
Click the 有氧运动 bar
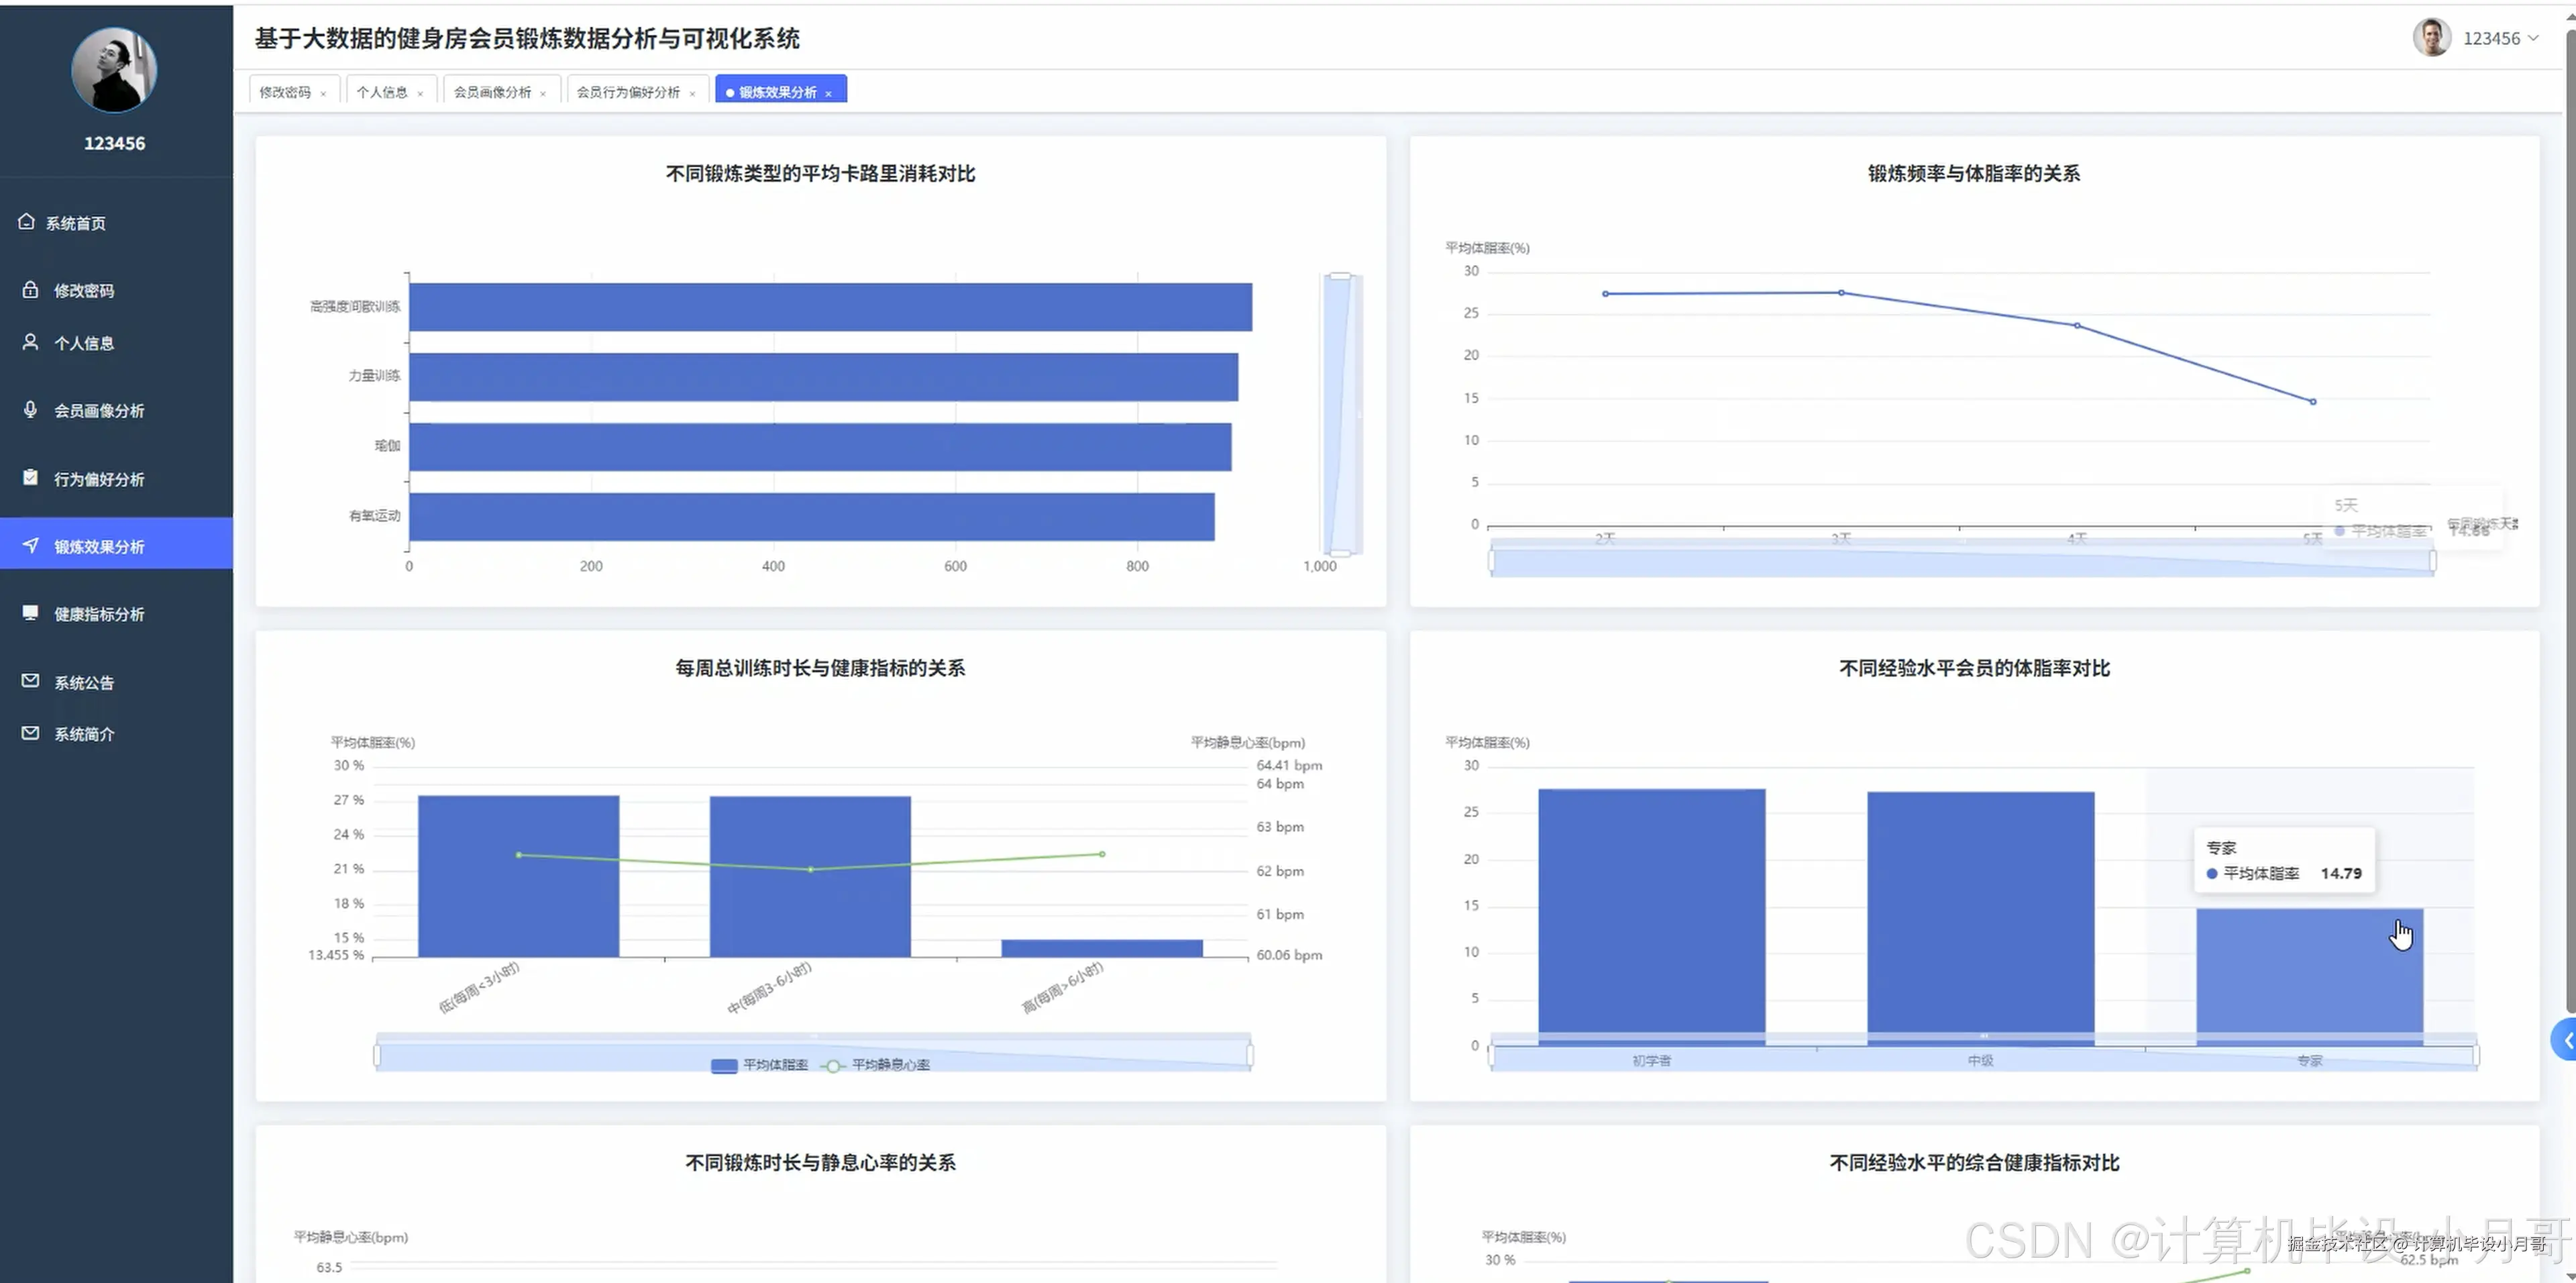pyautogui.click(x=811, y=516)
